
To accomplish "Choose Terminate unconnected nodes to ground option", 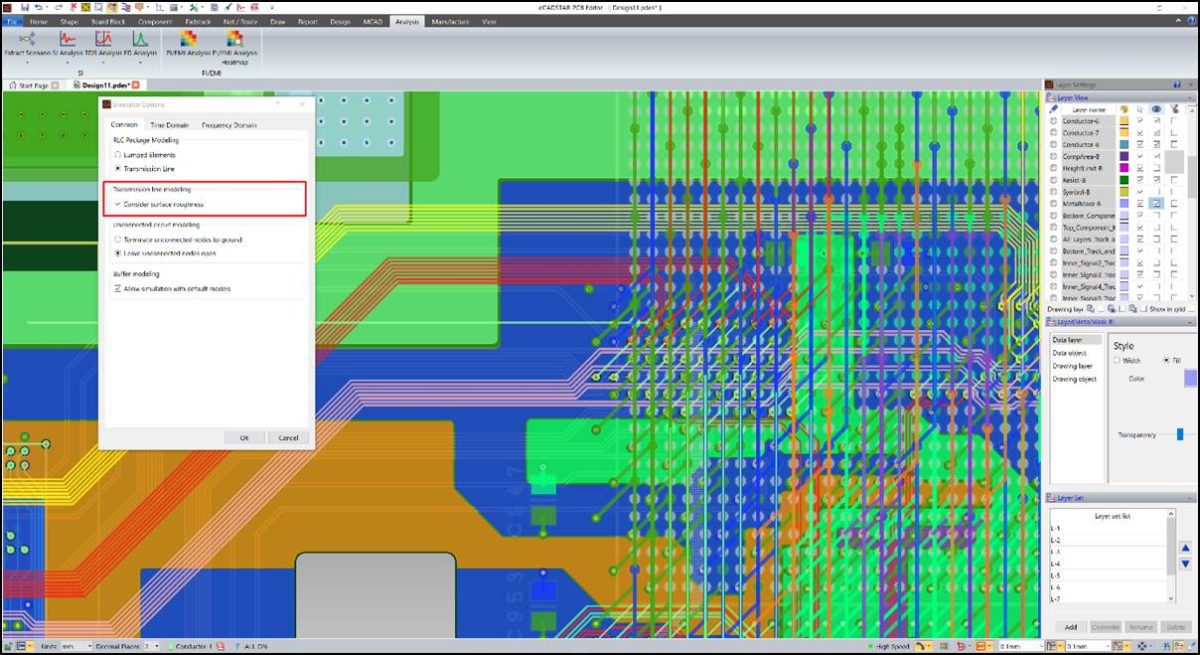I will pos(117,239).
